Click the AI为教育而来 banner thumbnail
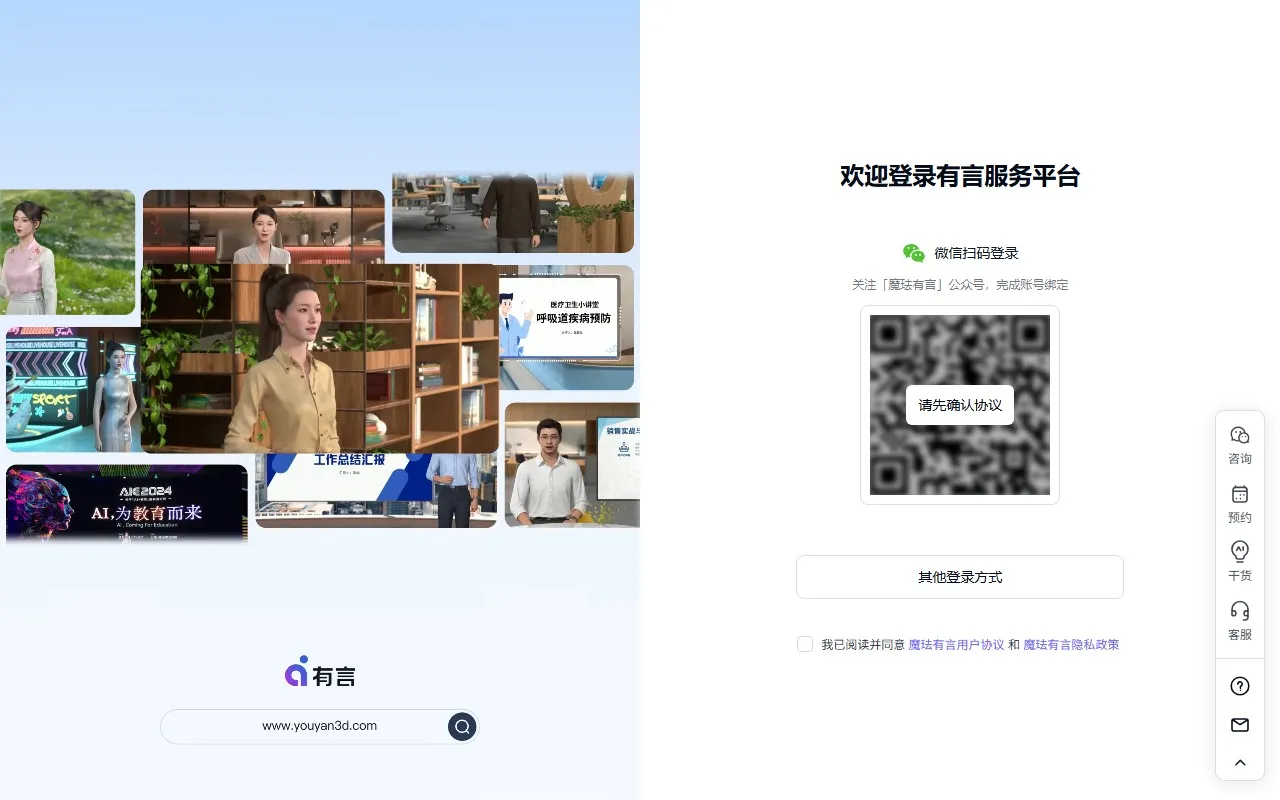 pyautogui.click(x=127, y=504)
